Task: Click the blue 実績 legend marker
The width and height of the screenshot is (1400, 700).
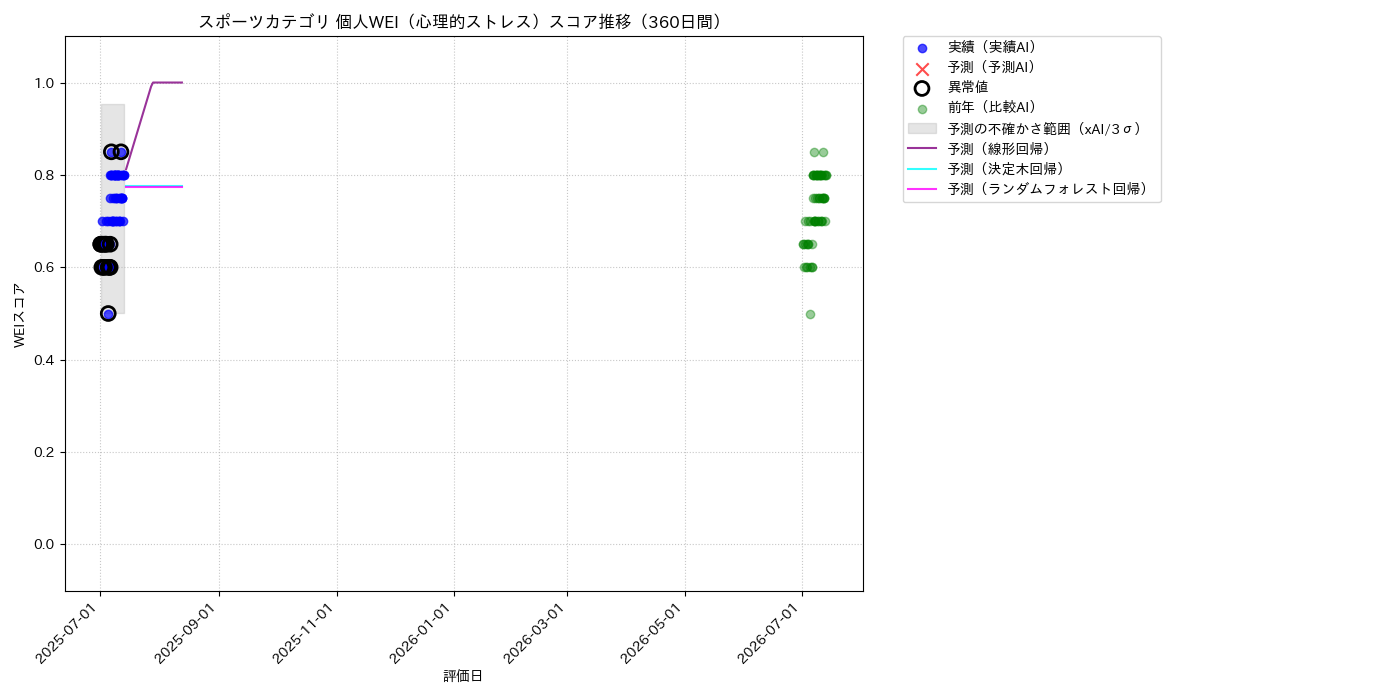Action: (922, 48)
